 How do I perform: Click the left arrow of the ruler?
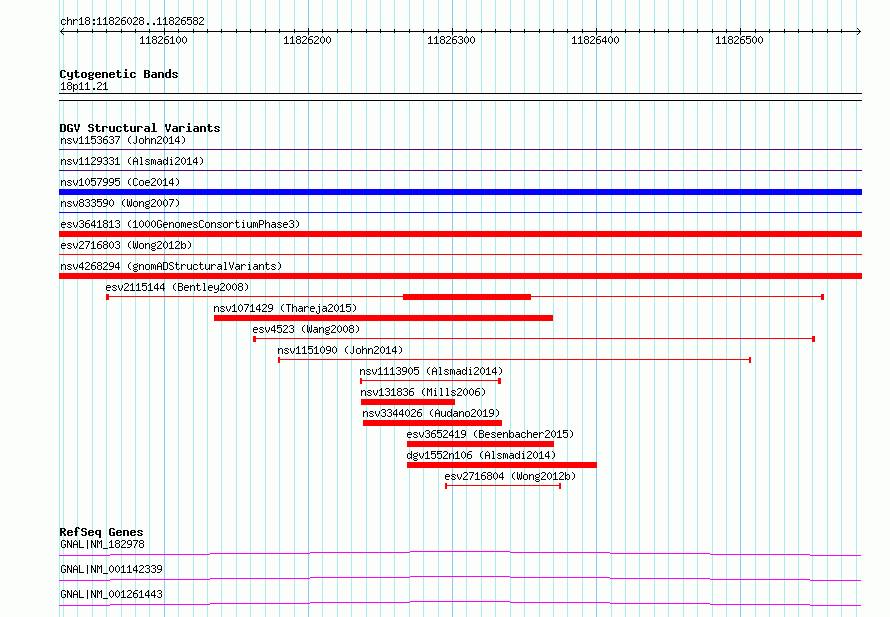pyautogui.click(x=62, y=32)
